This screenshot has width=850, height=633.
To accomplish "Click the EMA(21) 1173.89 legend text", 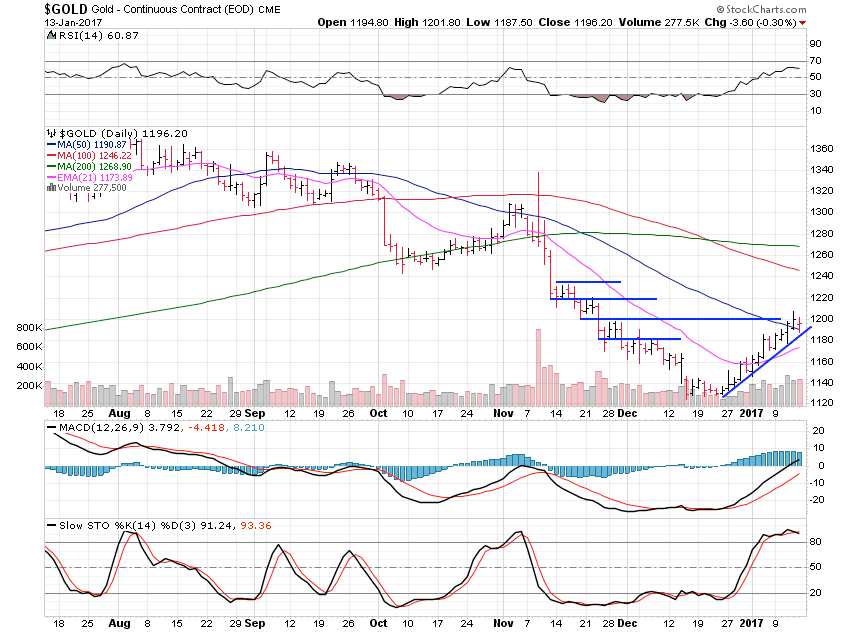I will click(x=95, y=177).
